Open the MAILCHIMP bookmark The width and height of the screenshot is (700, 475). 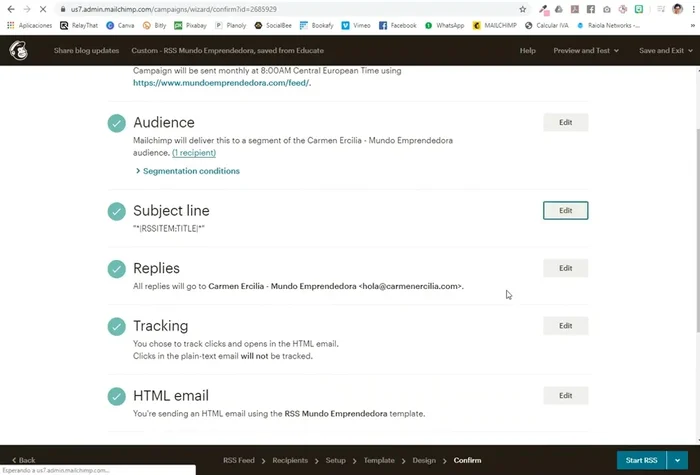click(495, 25)
